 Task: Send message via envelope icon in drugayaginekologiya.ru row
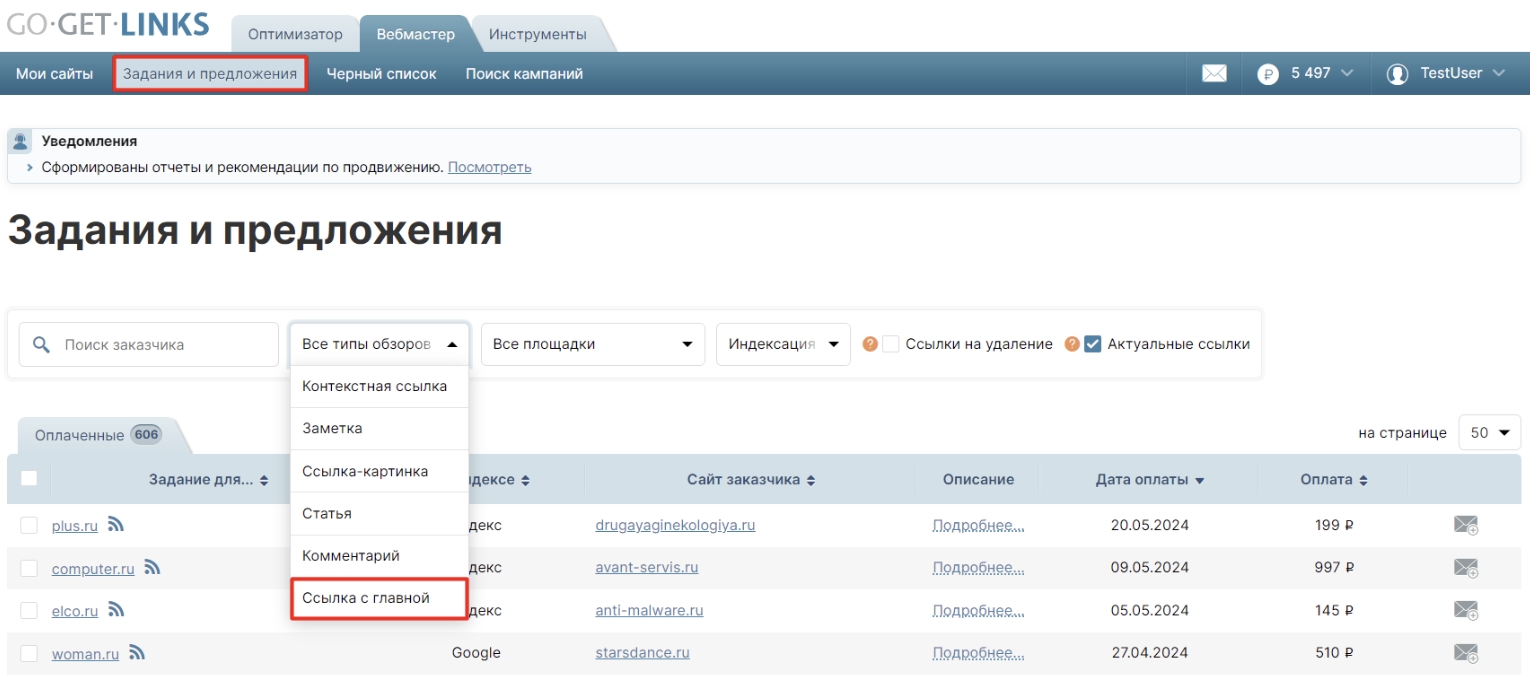[x=1465, y=525]
